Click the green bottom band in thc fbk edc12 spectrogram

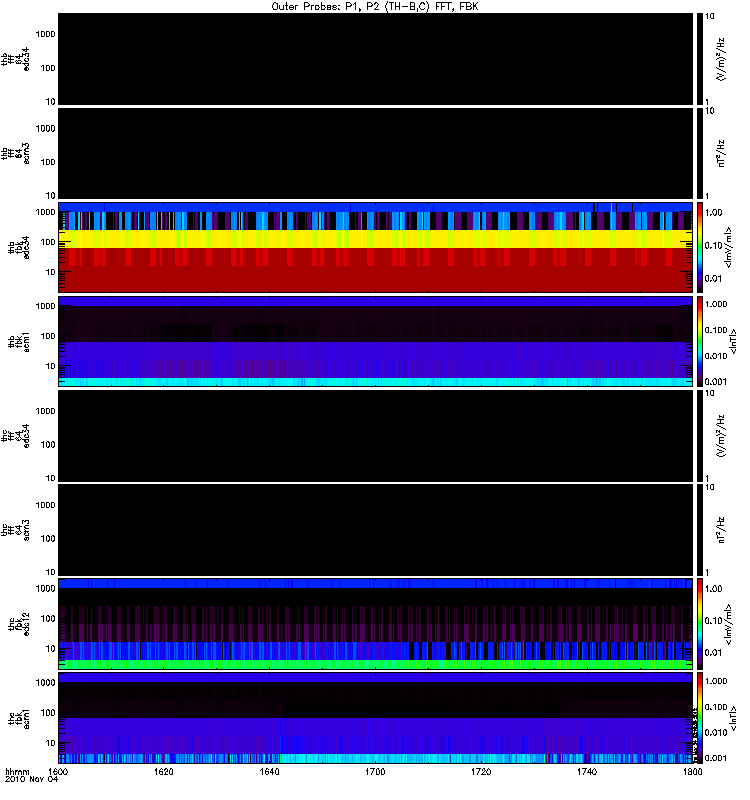tap(375, 664)
